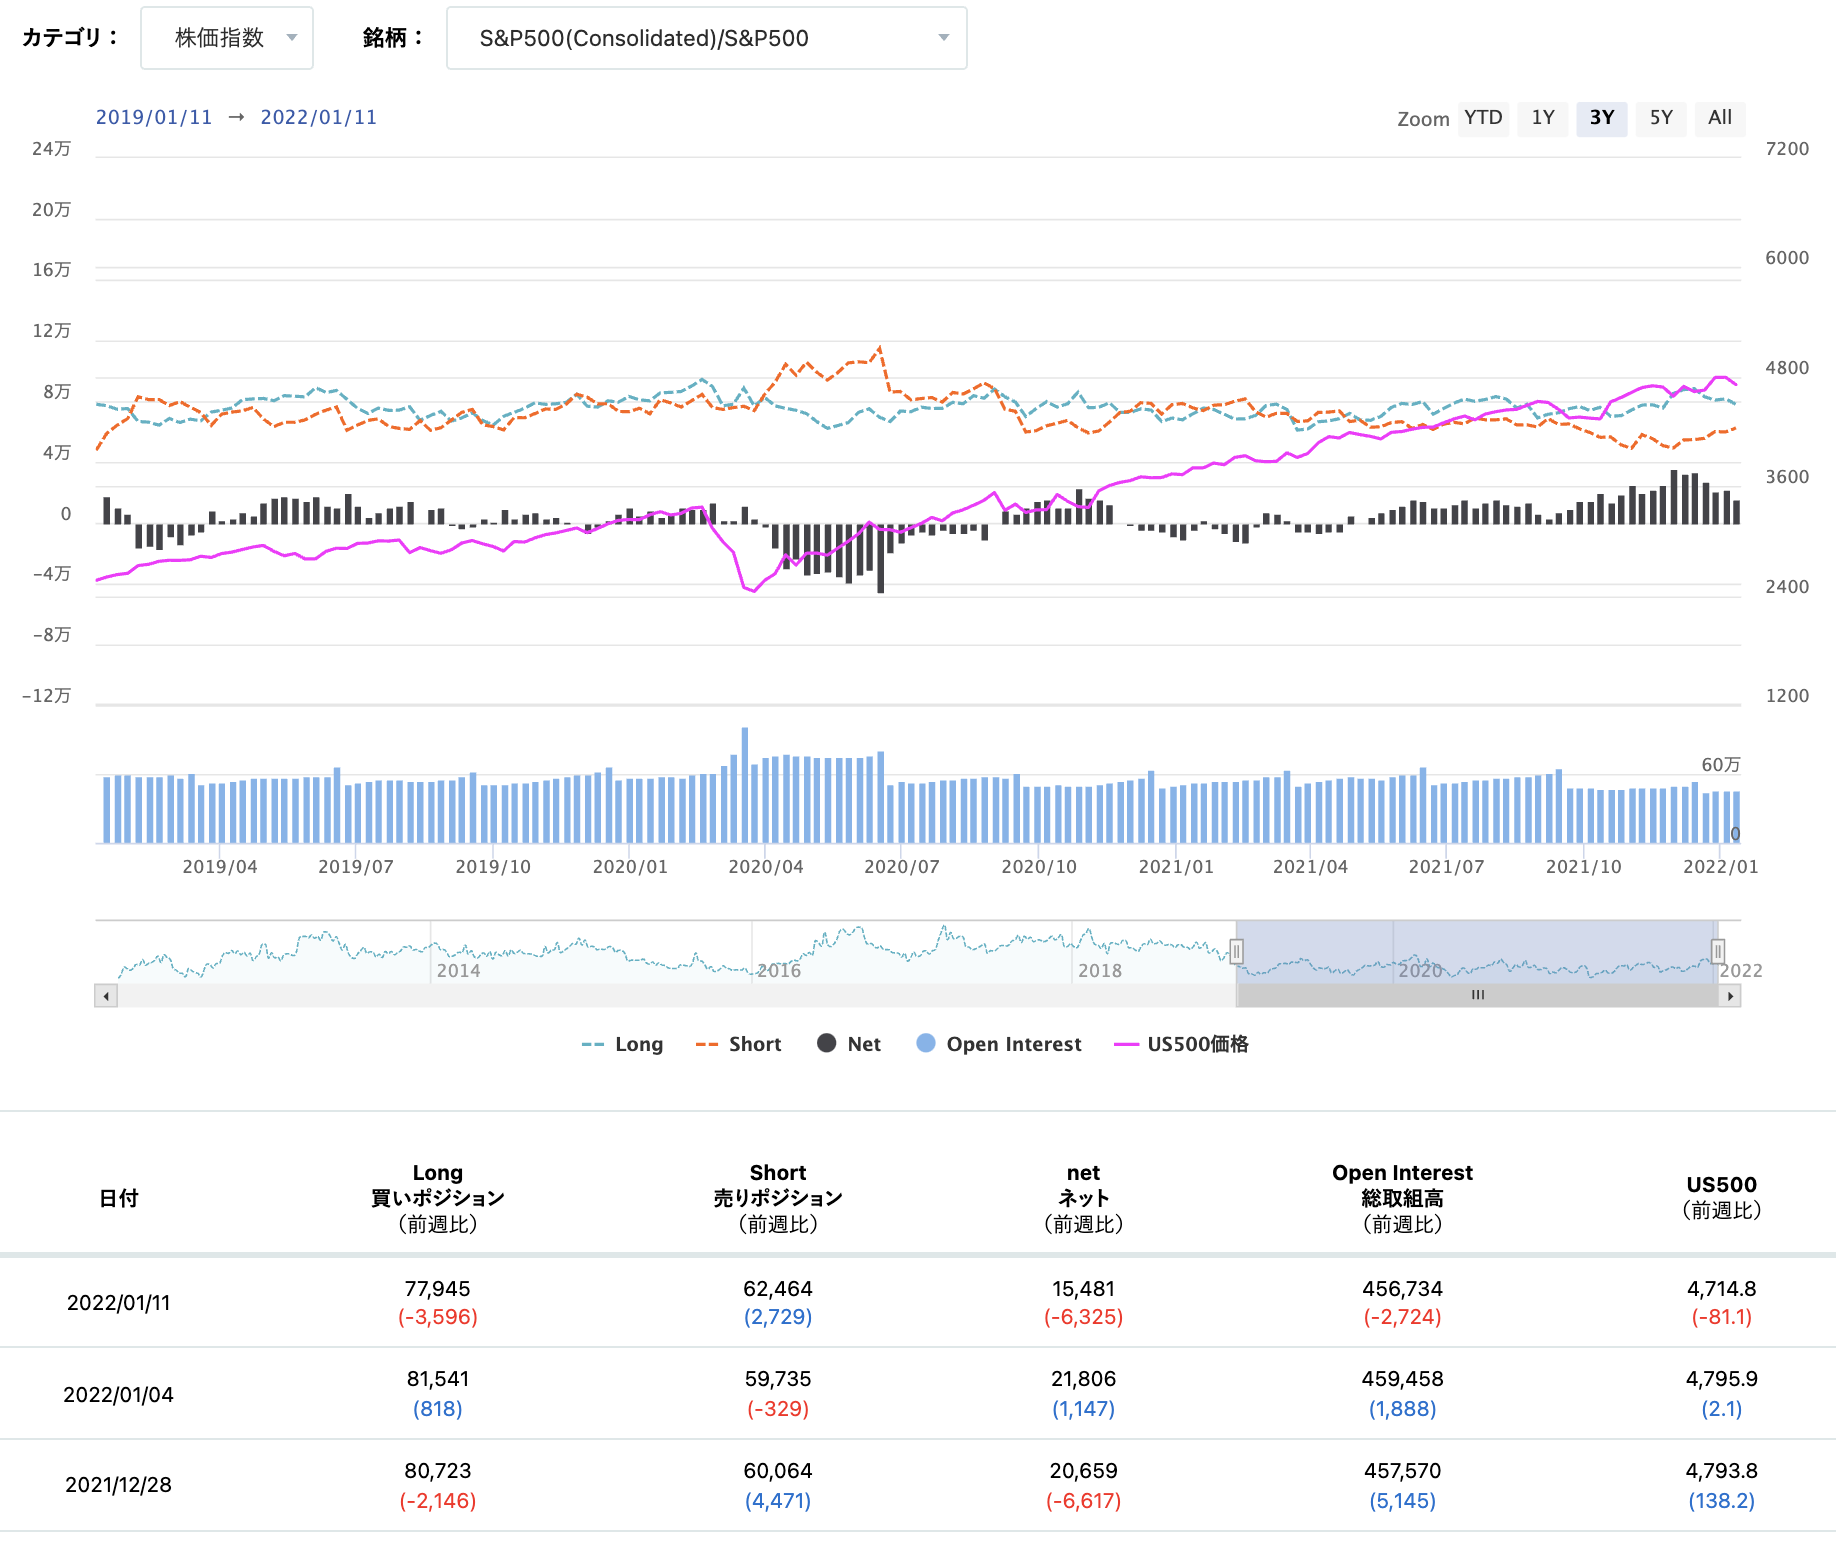
Task: Click the 2022/01/11 date cell
Action: coord(119,1303)
